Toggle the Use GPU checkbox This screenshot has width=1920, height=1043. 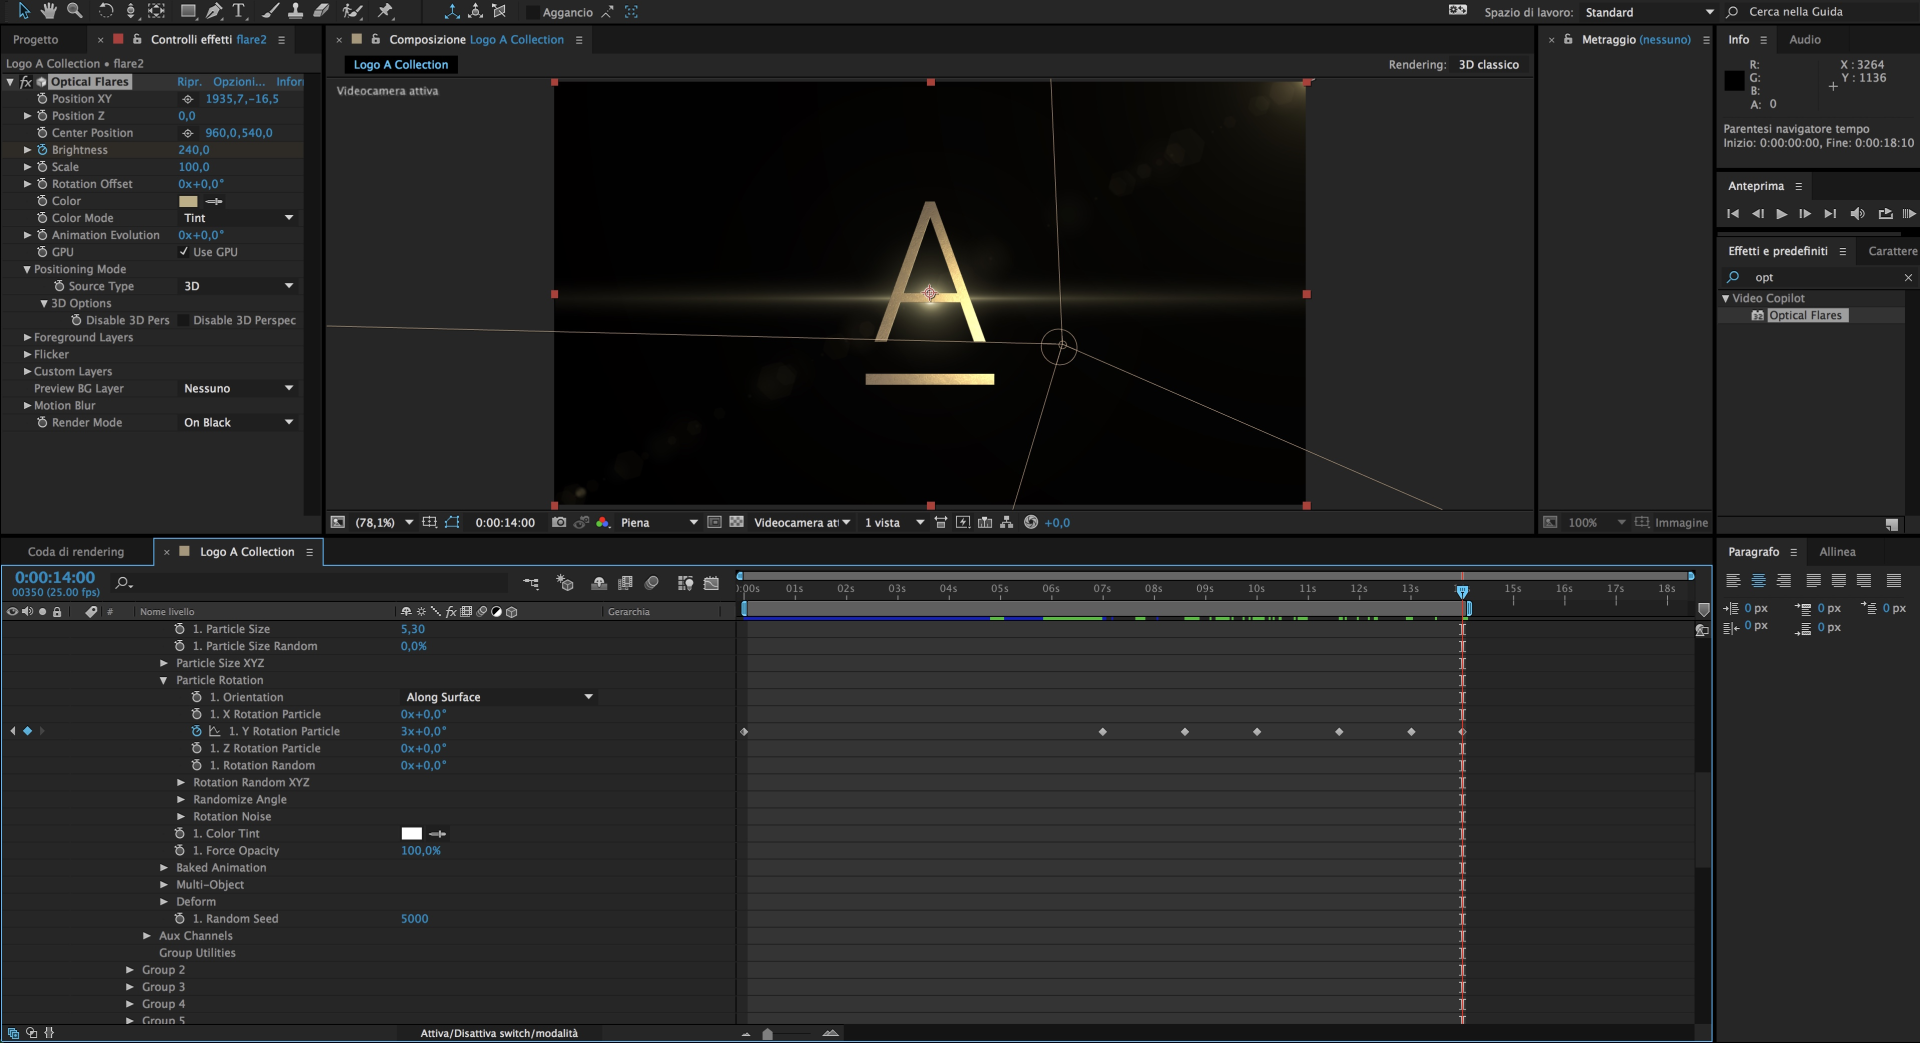(x=184, y=252)
